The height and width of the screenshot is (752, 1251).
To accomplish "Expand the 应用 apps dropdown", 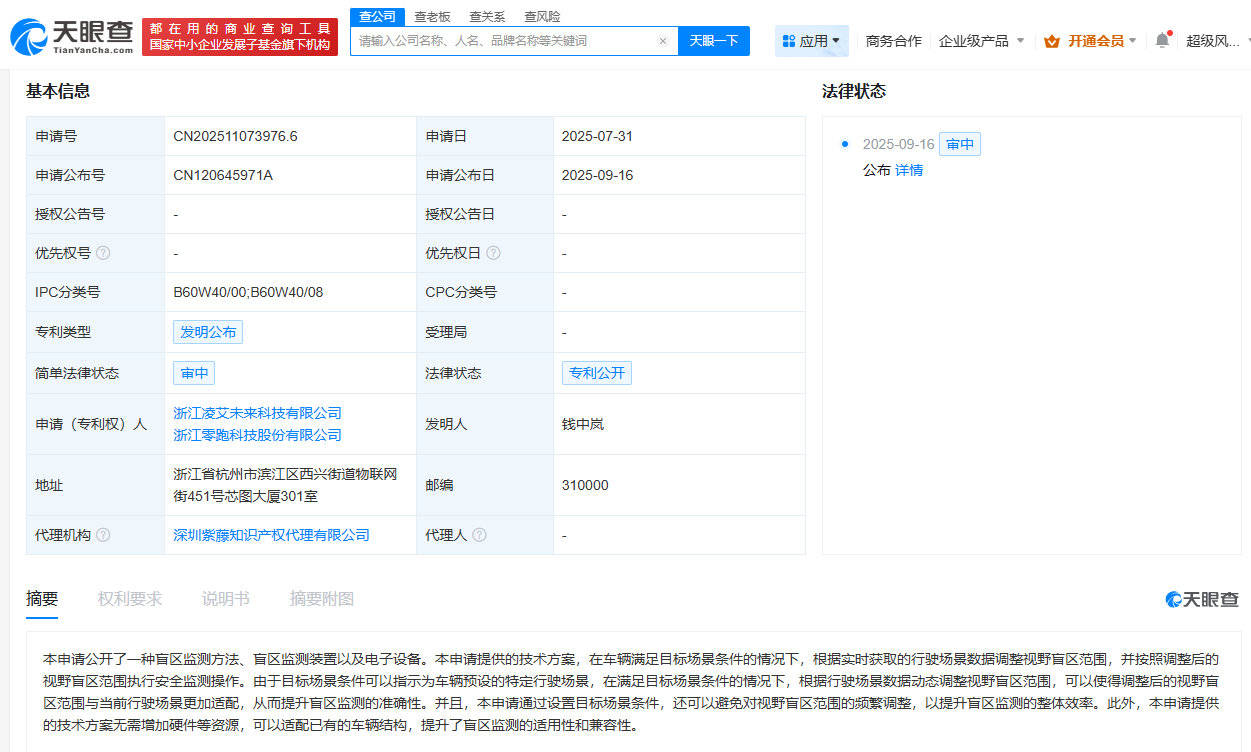I will coord(812,41).
